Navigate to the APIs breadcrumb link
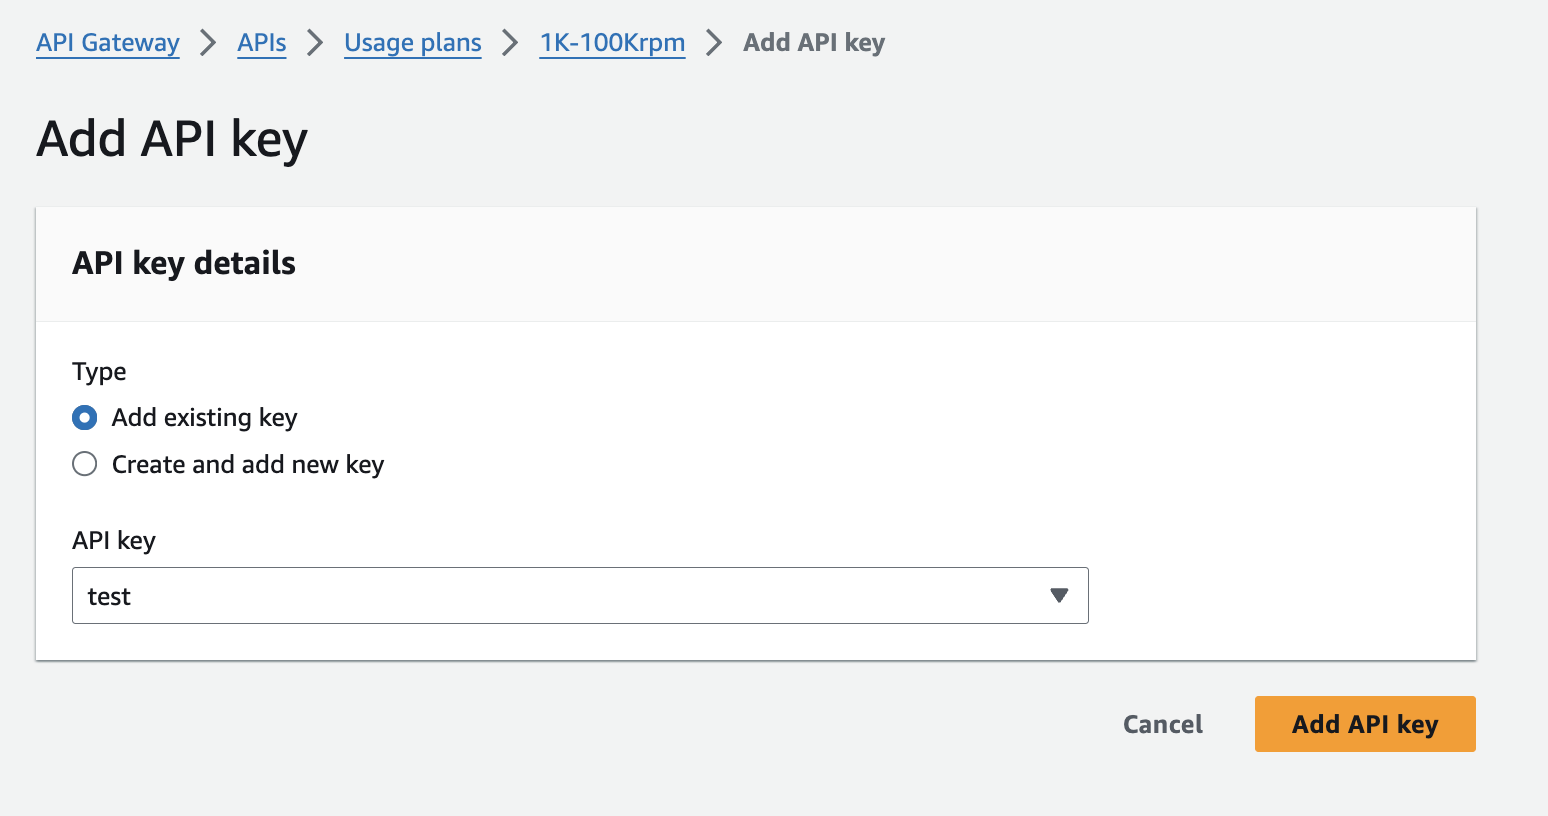The image size is (1548, 816). 262,43
